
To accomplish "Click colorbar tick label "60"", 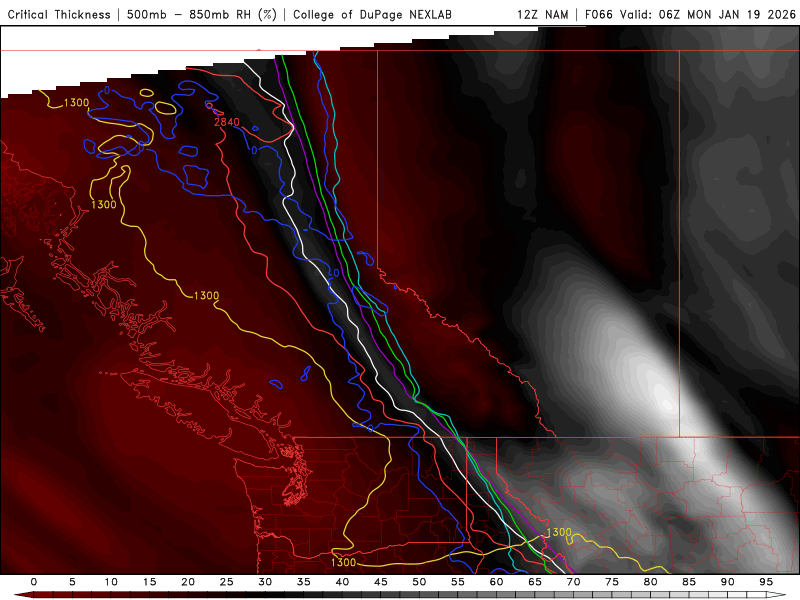I will point(496,582).
